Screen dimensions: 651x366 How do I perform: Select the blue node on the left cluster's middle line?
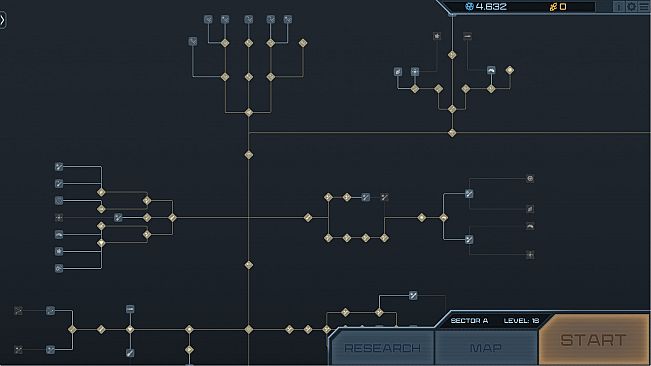tap(118, 217)
